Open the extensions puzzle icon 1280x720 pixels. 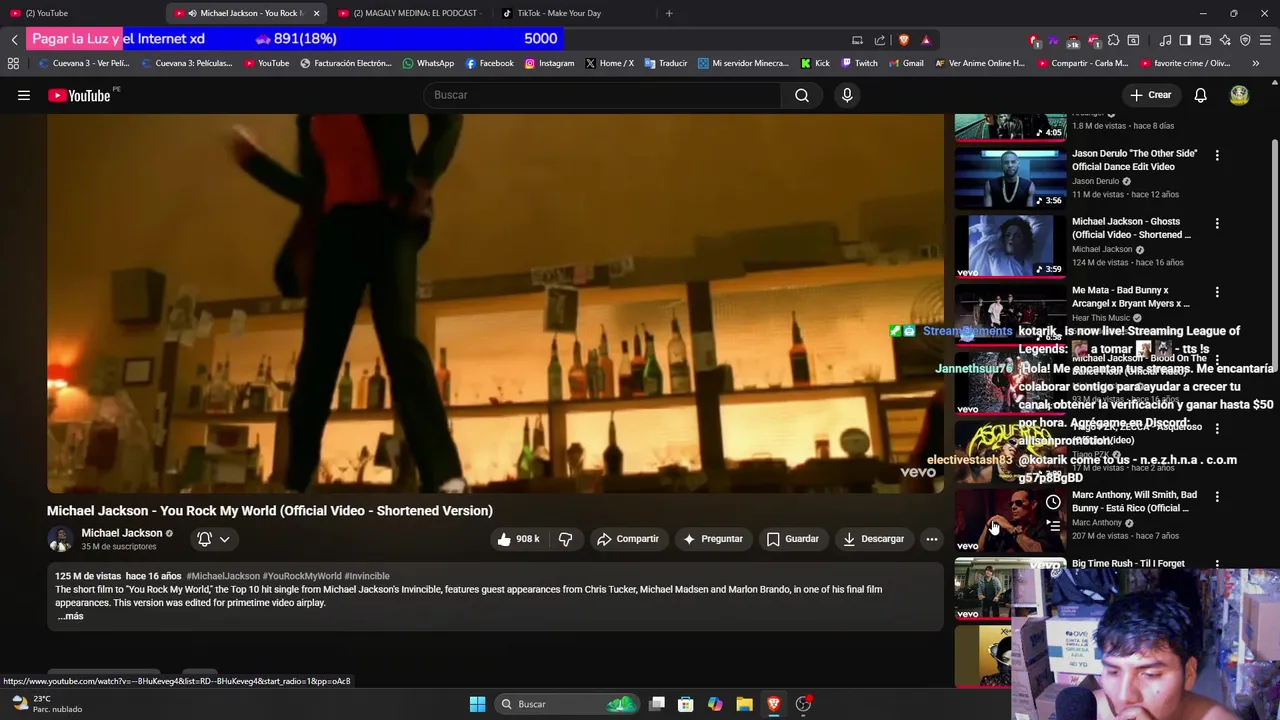pos(1113,40)
